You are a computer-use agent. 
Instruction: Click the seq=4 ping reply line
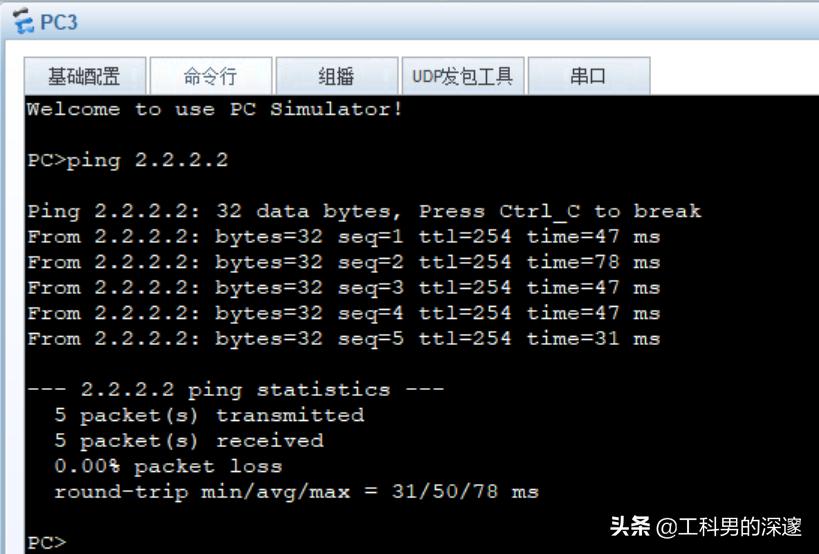(343, 313)
